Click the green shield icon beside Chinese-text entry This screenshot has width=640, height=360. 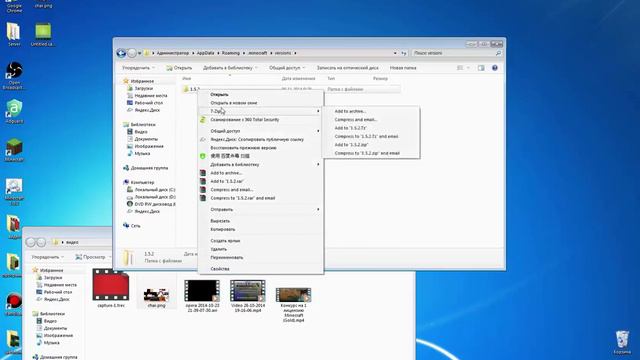(x=203, y=156)
